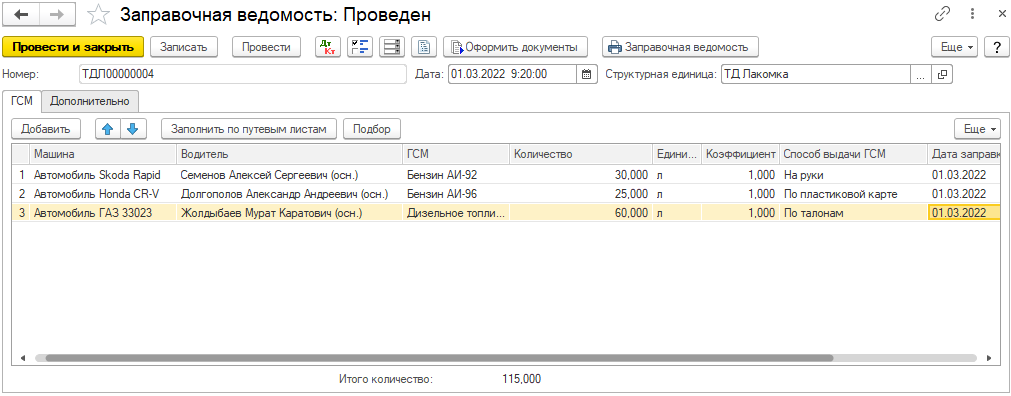This screenshot has height=396, width=1011.
Task: Show Дт/Кт accounting entries
Action: (x=328, y=47)
